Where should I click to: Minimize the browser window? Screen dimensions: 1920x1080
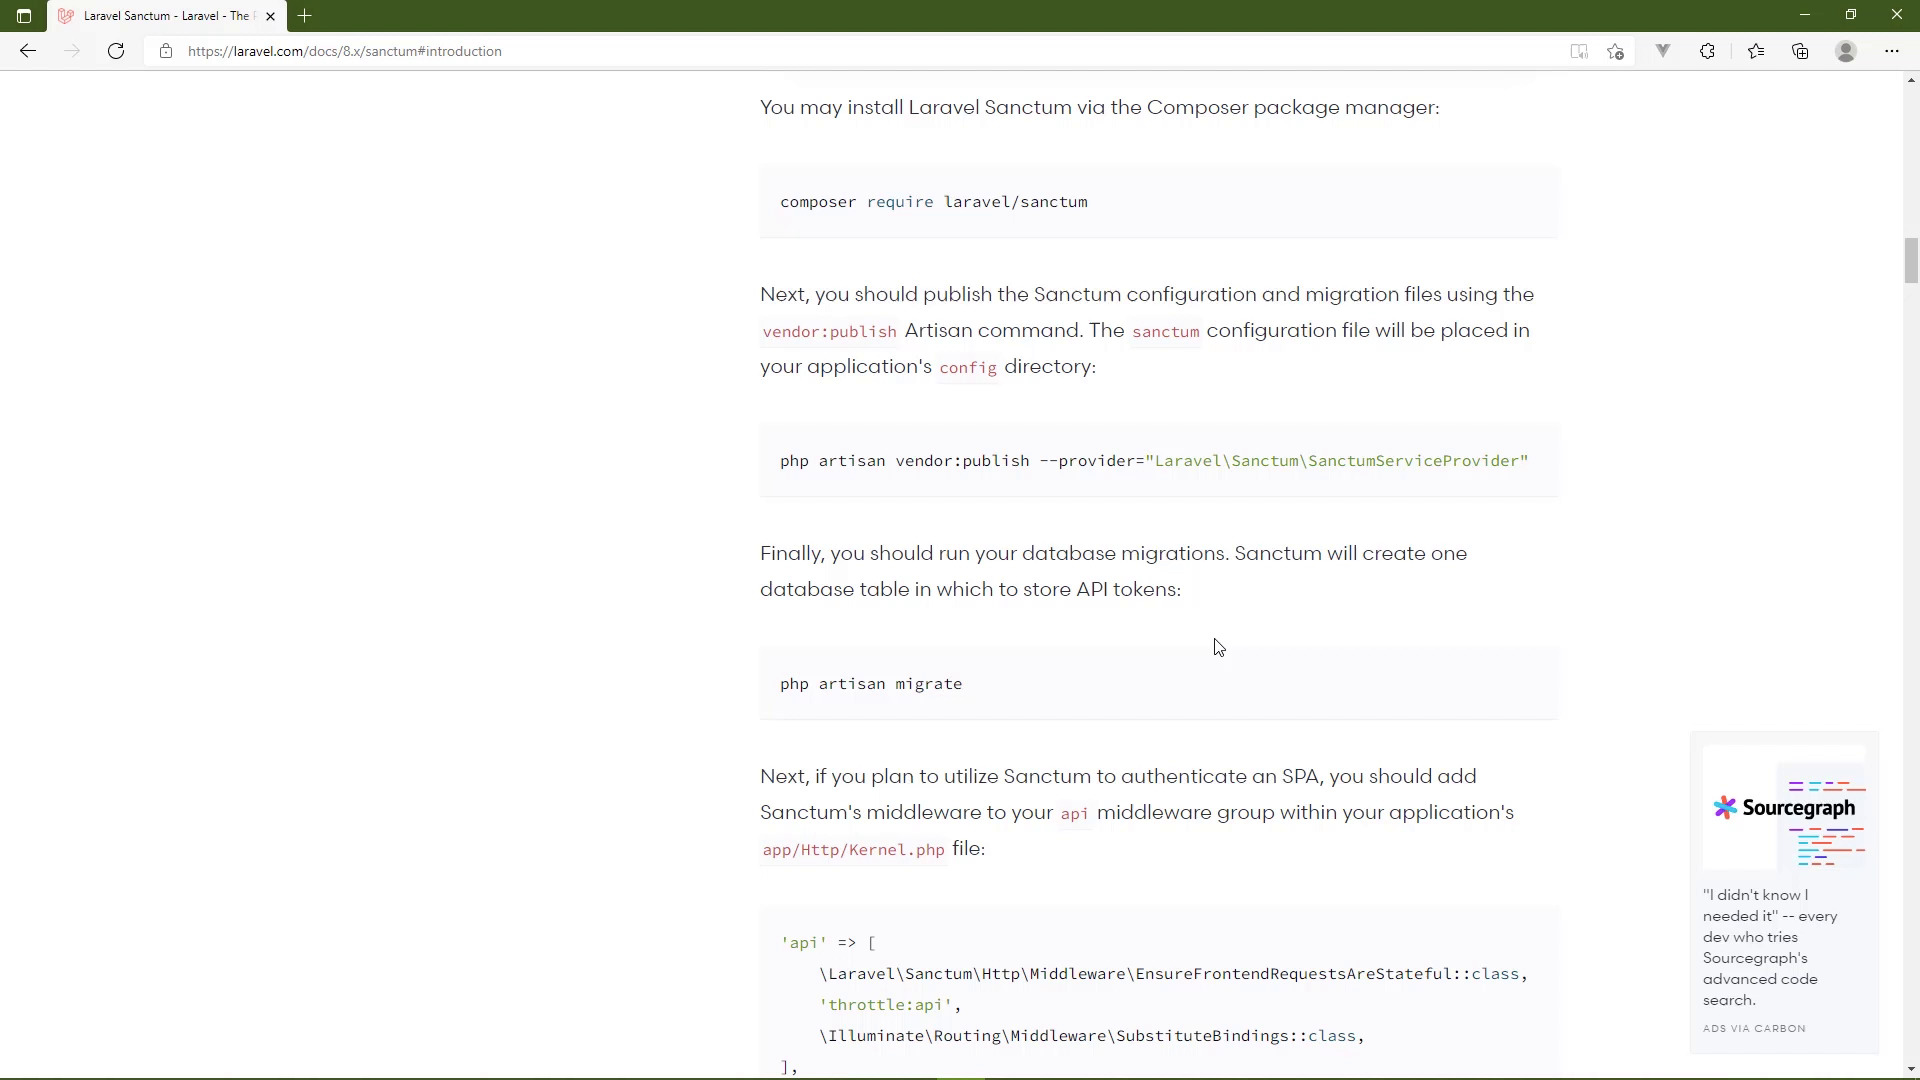coord(1805,15)
